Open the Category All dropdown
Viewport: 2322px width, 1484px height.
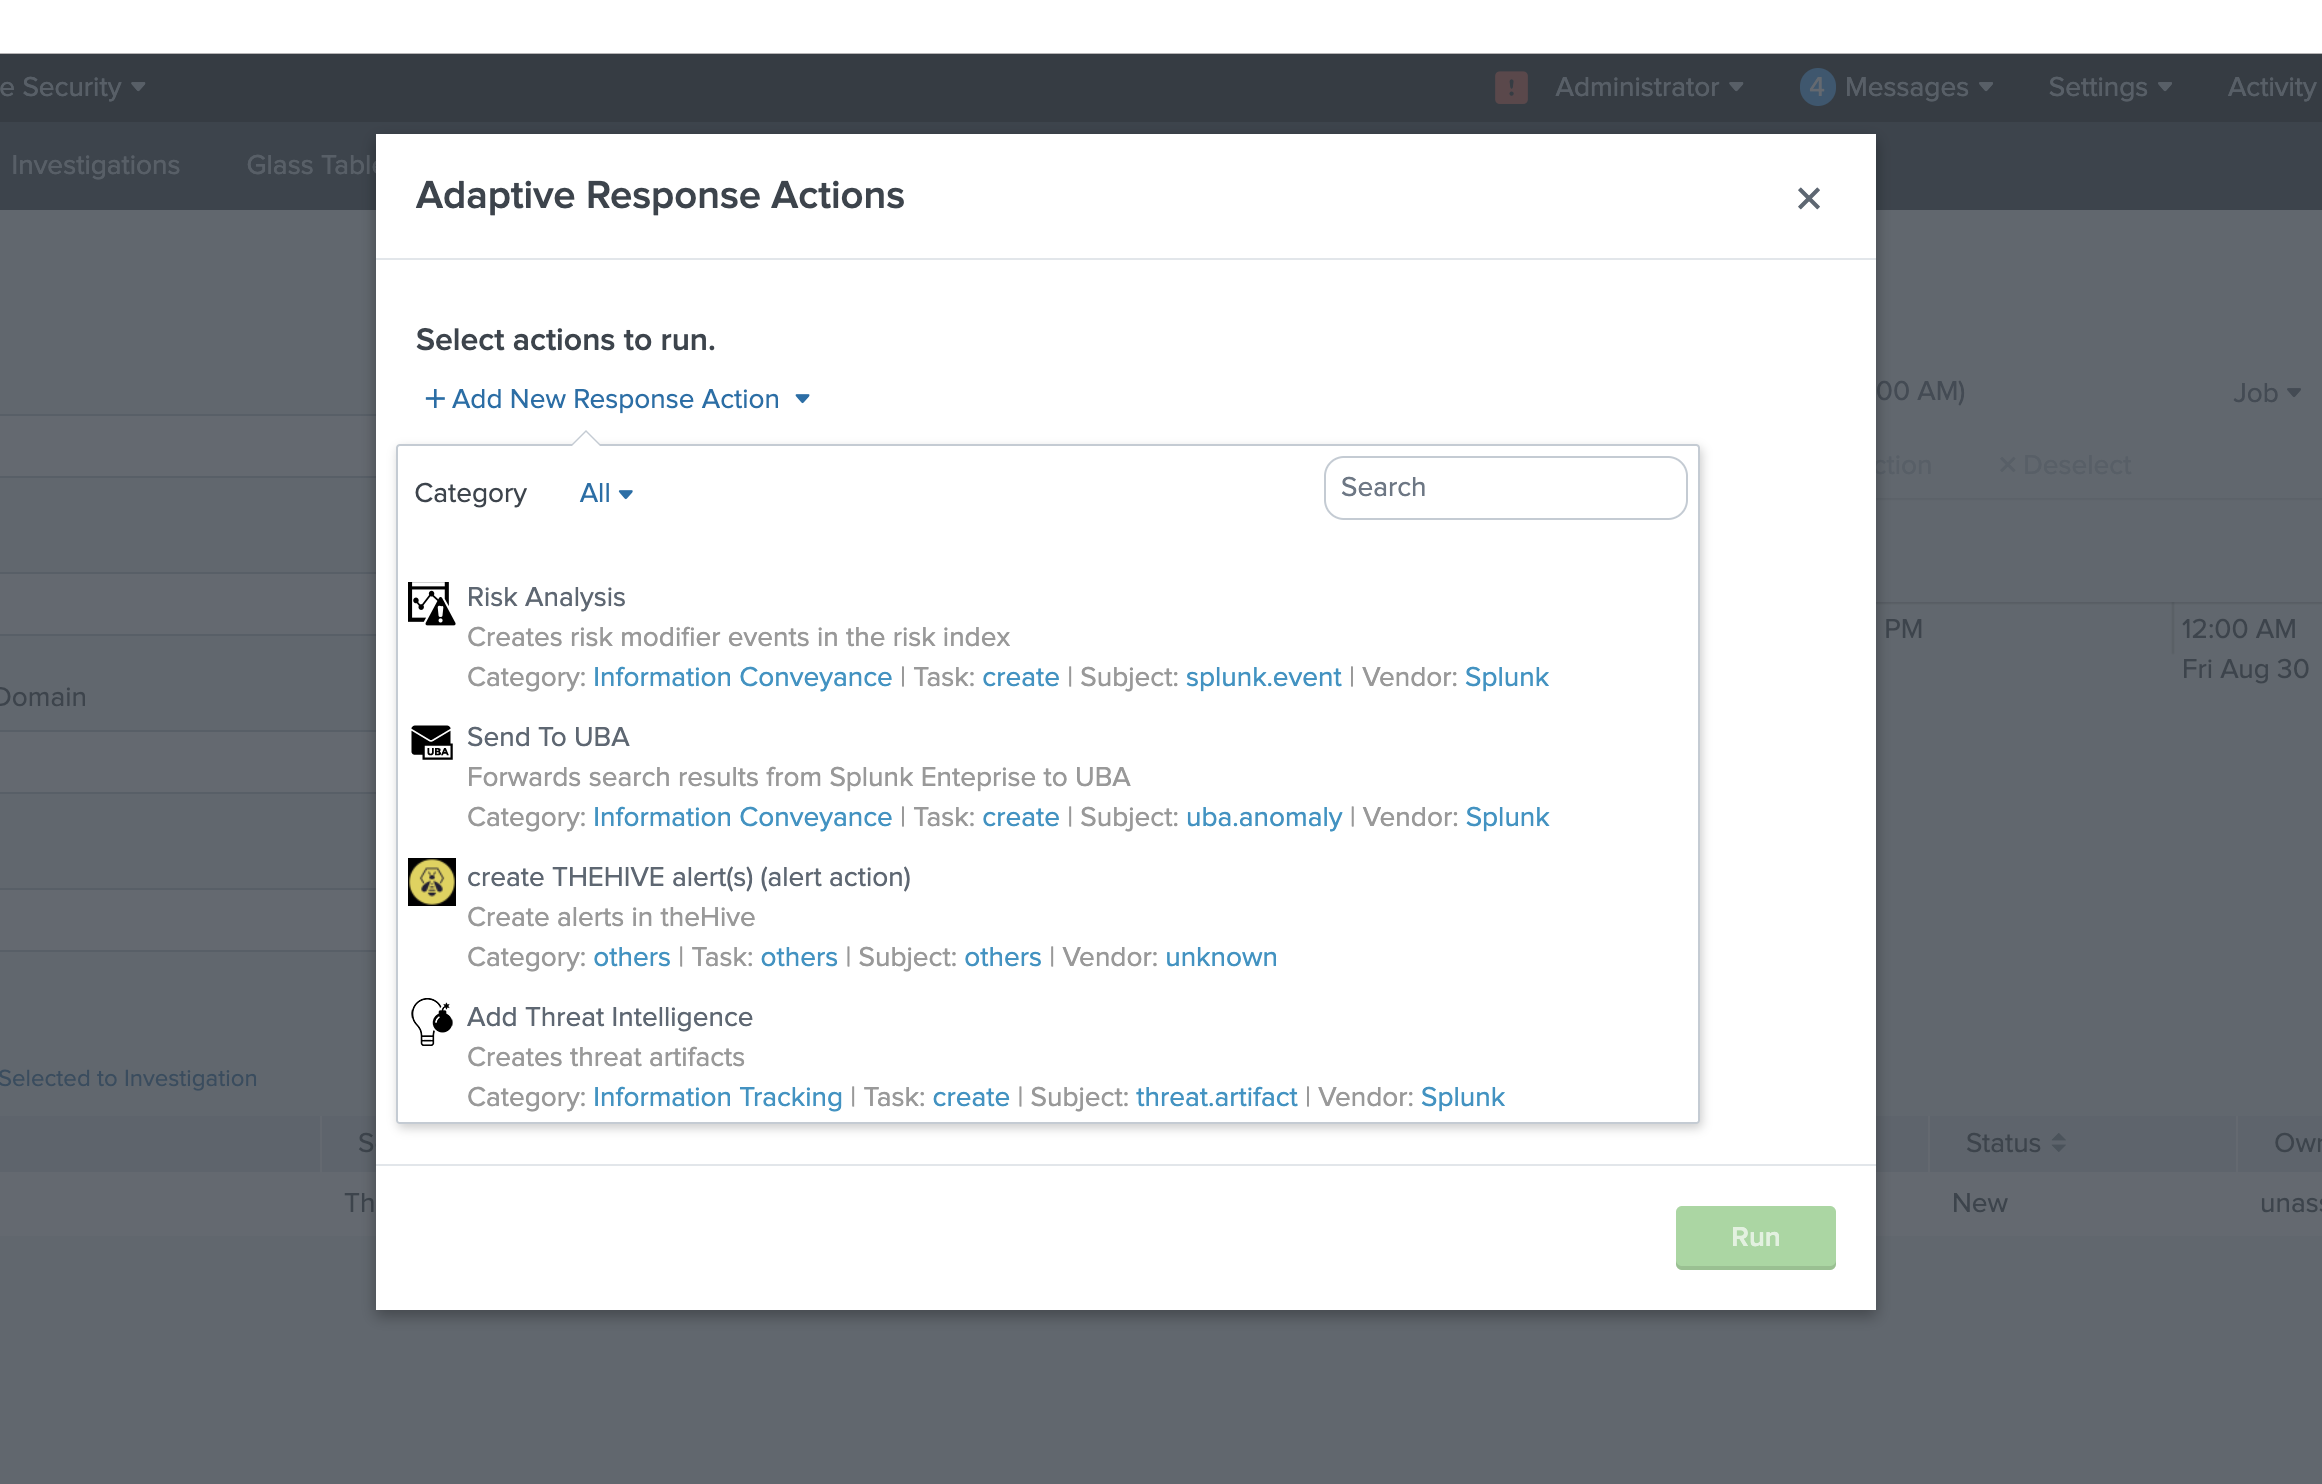coord(605,492)
